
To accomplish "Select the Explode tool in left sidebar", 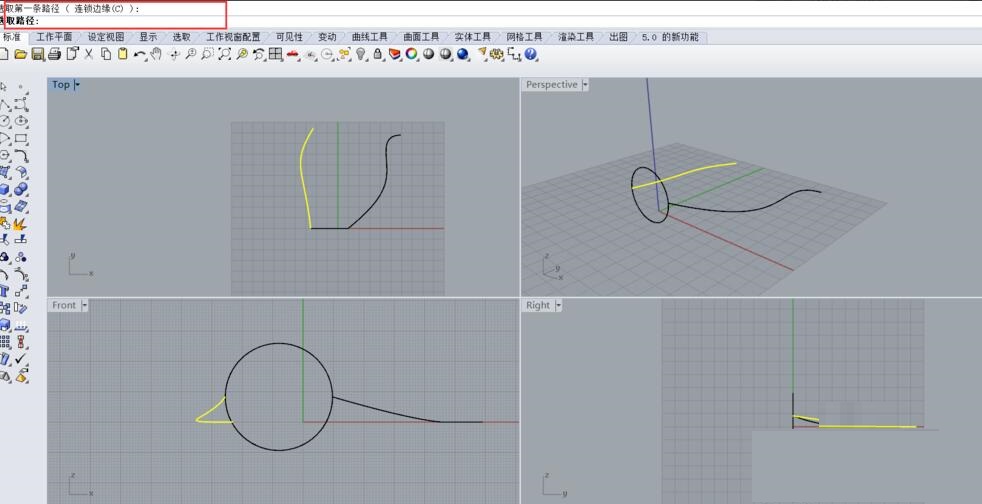I will (20, 224).
